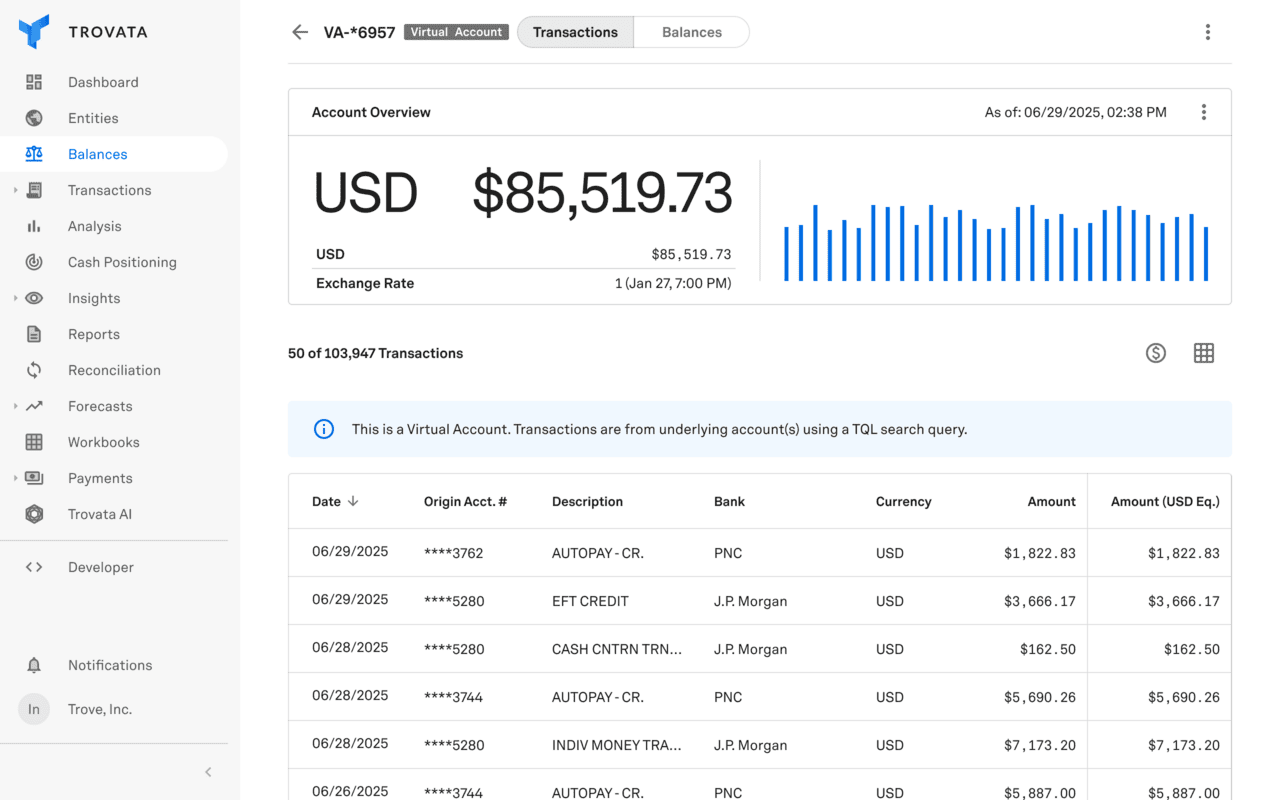The width and height of the screenshot is (1280, 800).
Task: Open the Reconciliation section
Action: coord(114,369)
